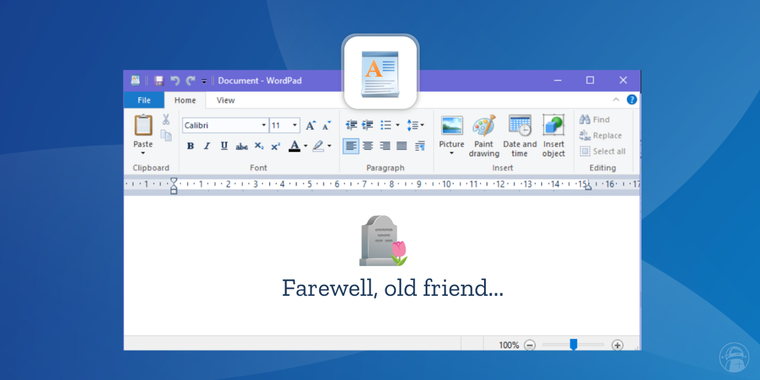760x380 pixels.
Task: Toggle strikethrough formatting
Action: point(241,146)
